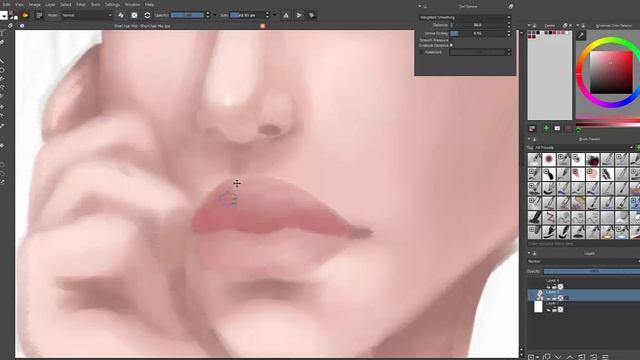The width and height of the screenshot is (640, 360).
Task: Toggle vertical mirror tool icon
Action: click(299, 16)
